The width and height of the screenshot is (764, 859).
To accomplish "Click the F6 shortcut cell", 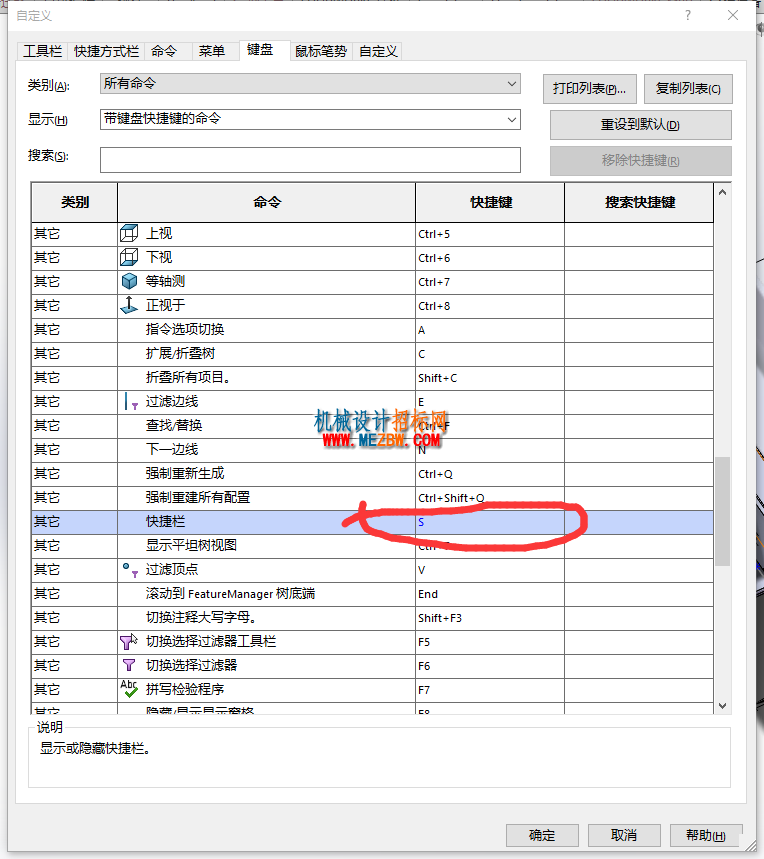I will pos(490,666).
